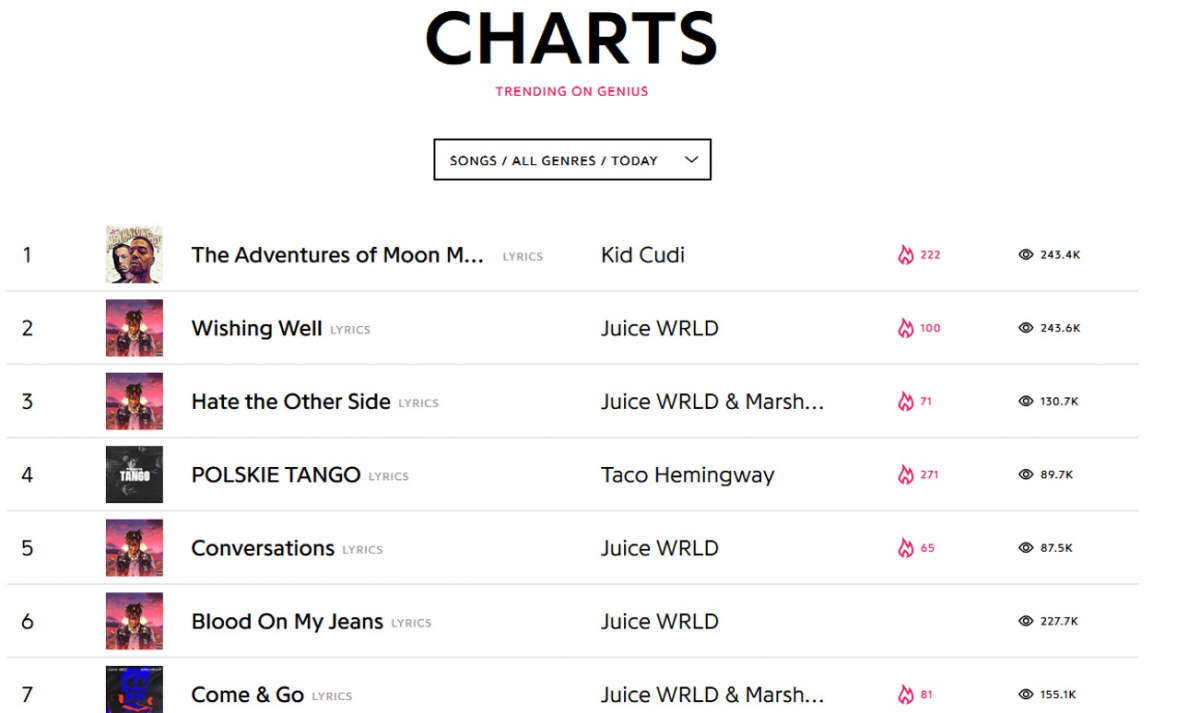Click the eye views icon for Blood On My Jeans

pyautogui.click(x=1025, y=621)
